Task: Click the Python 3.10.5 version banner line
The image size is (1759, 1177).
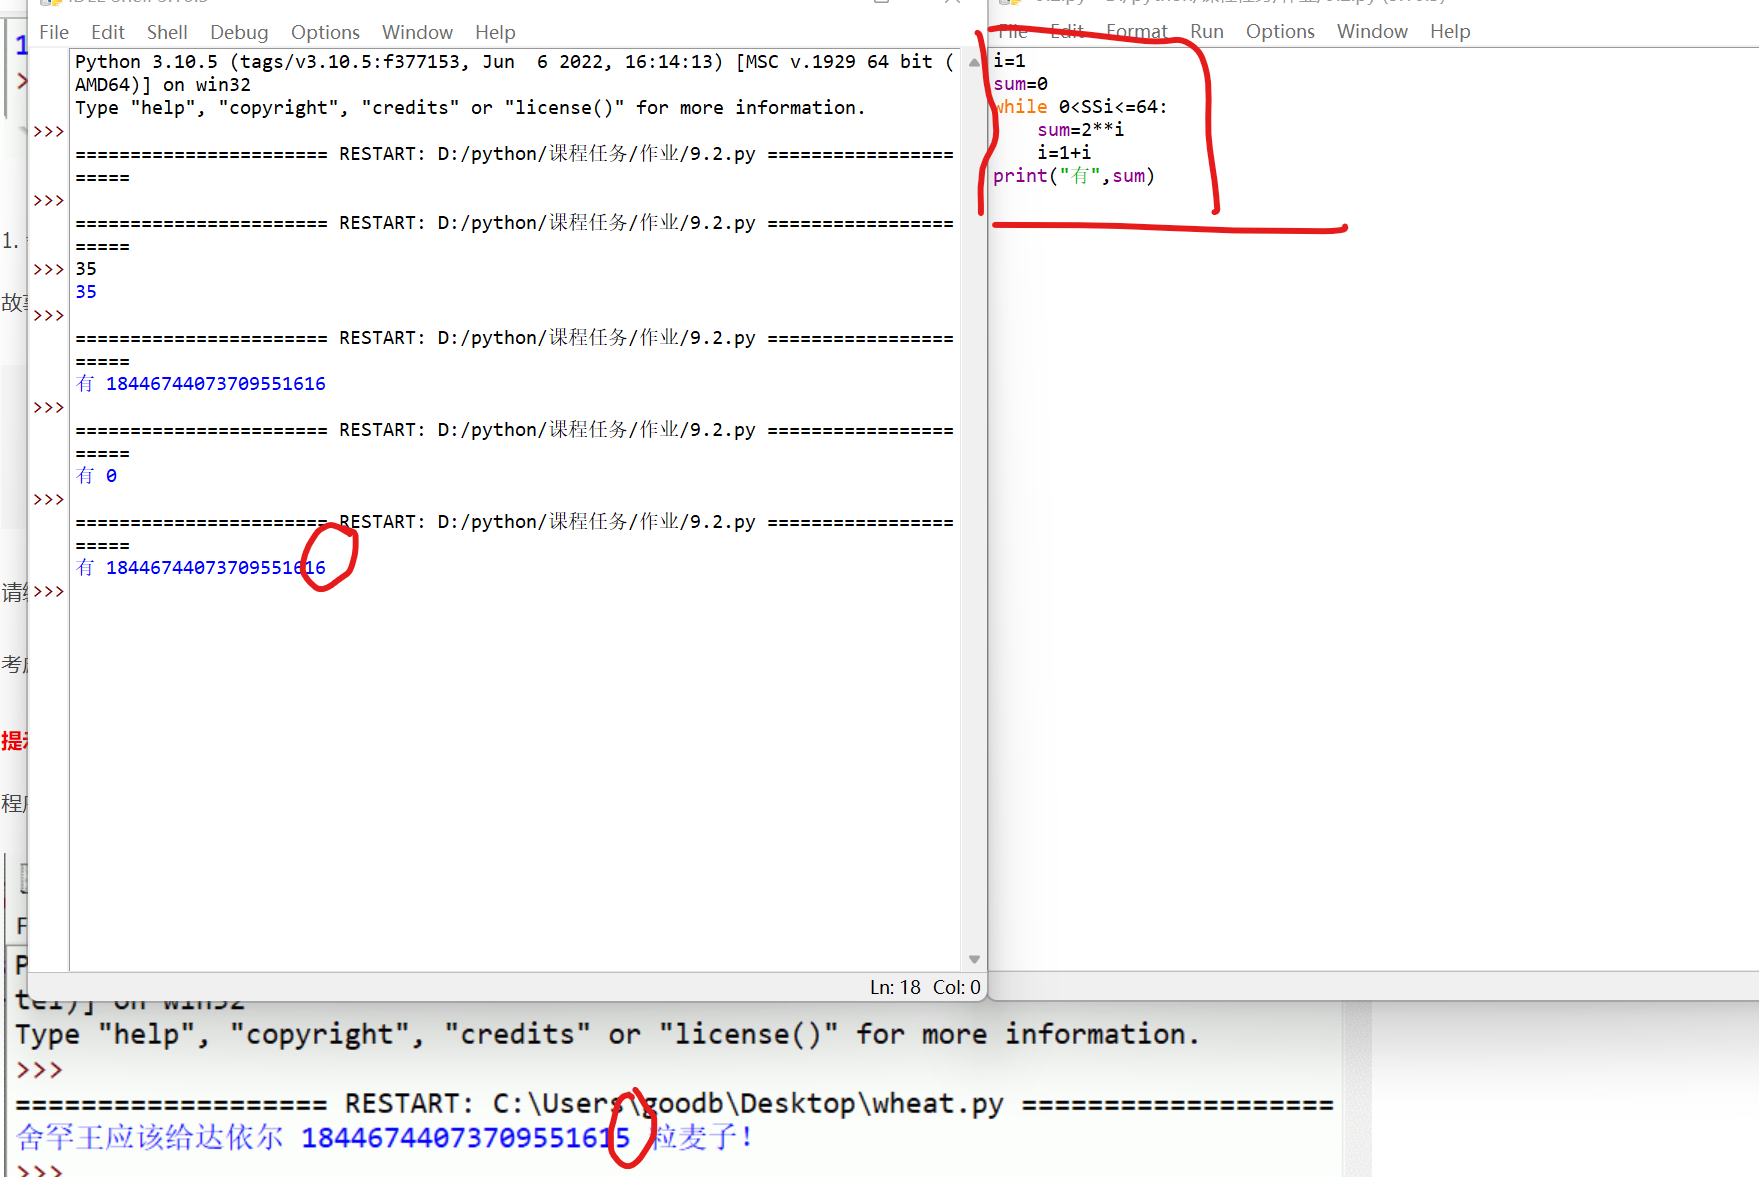Action: click(x=514, y=62)
